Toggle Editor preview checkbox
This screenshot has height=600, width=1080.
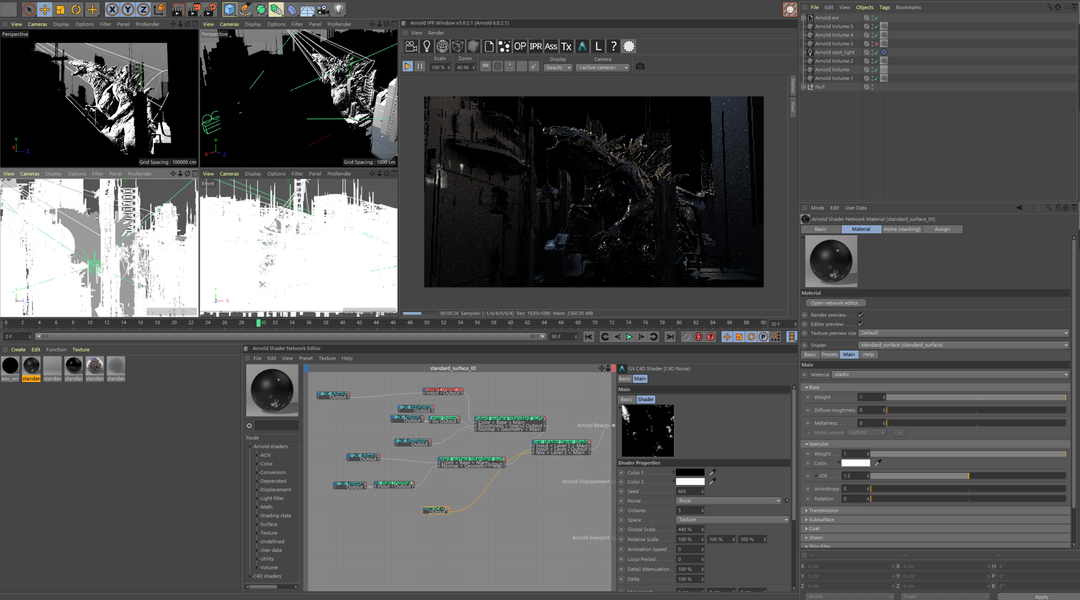pyautogui.click(x=860, y=324)
